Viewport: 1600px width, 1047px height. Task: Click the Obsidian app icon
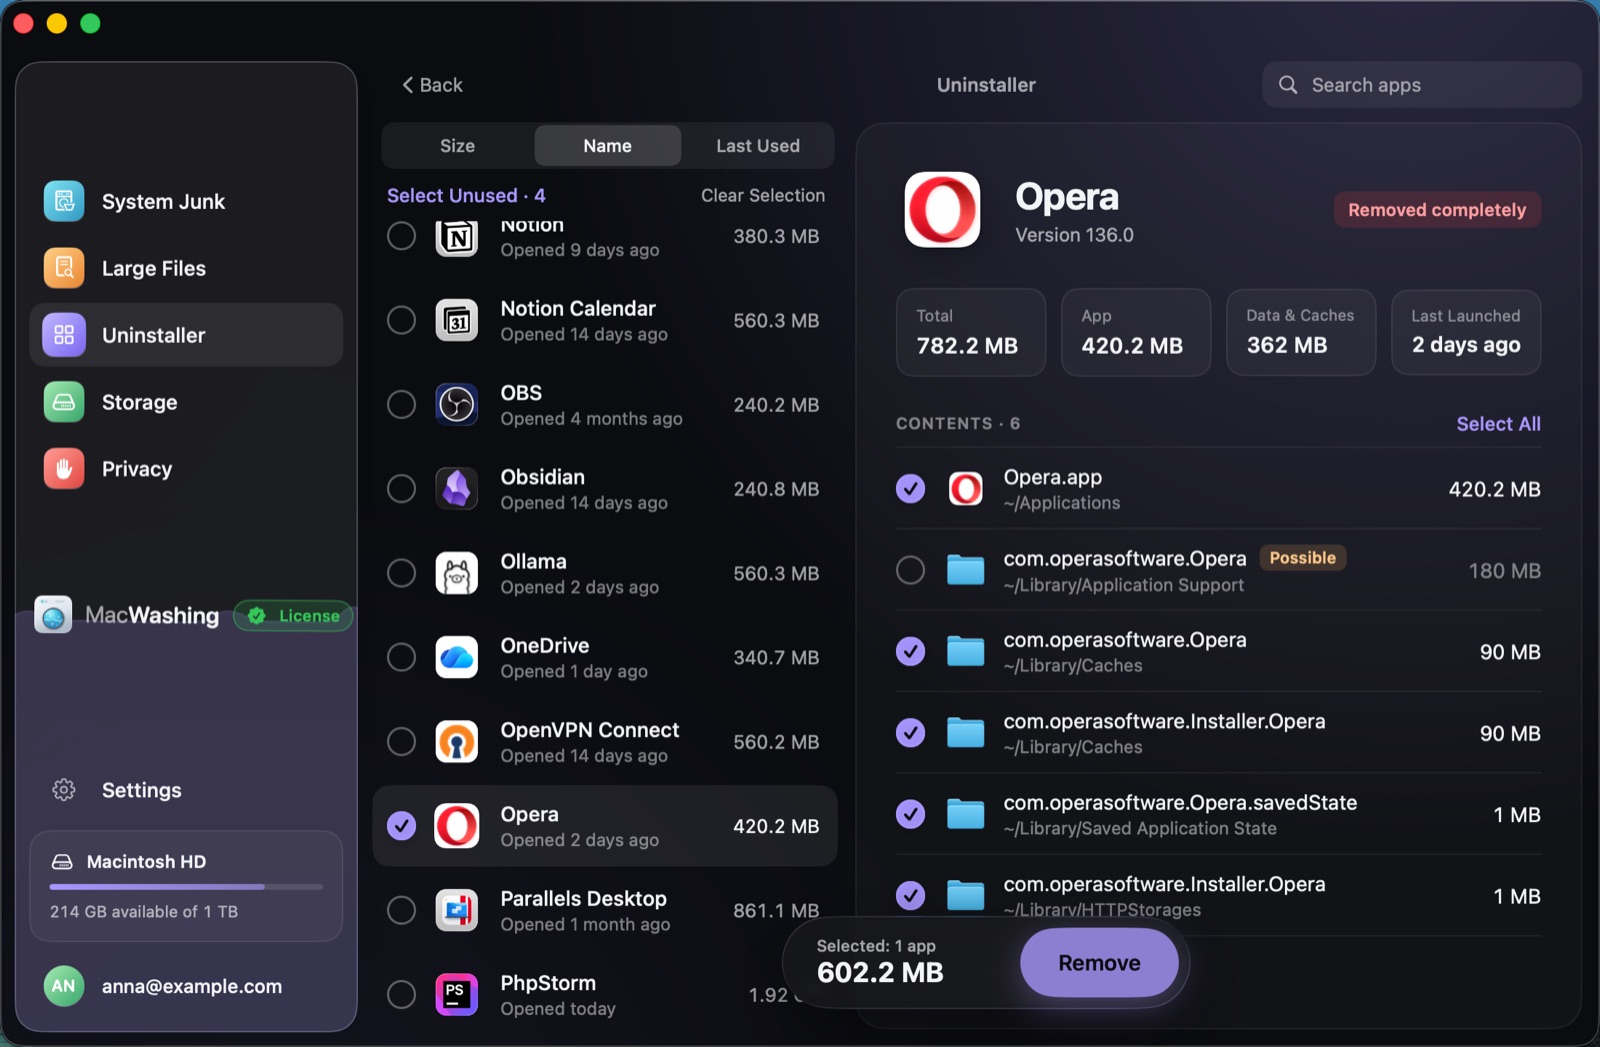457,489
